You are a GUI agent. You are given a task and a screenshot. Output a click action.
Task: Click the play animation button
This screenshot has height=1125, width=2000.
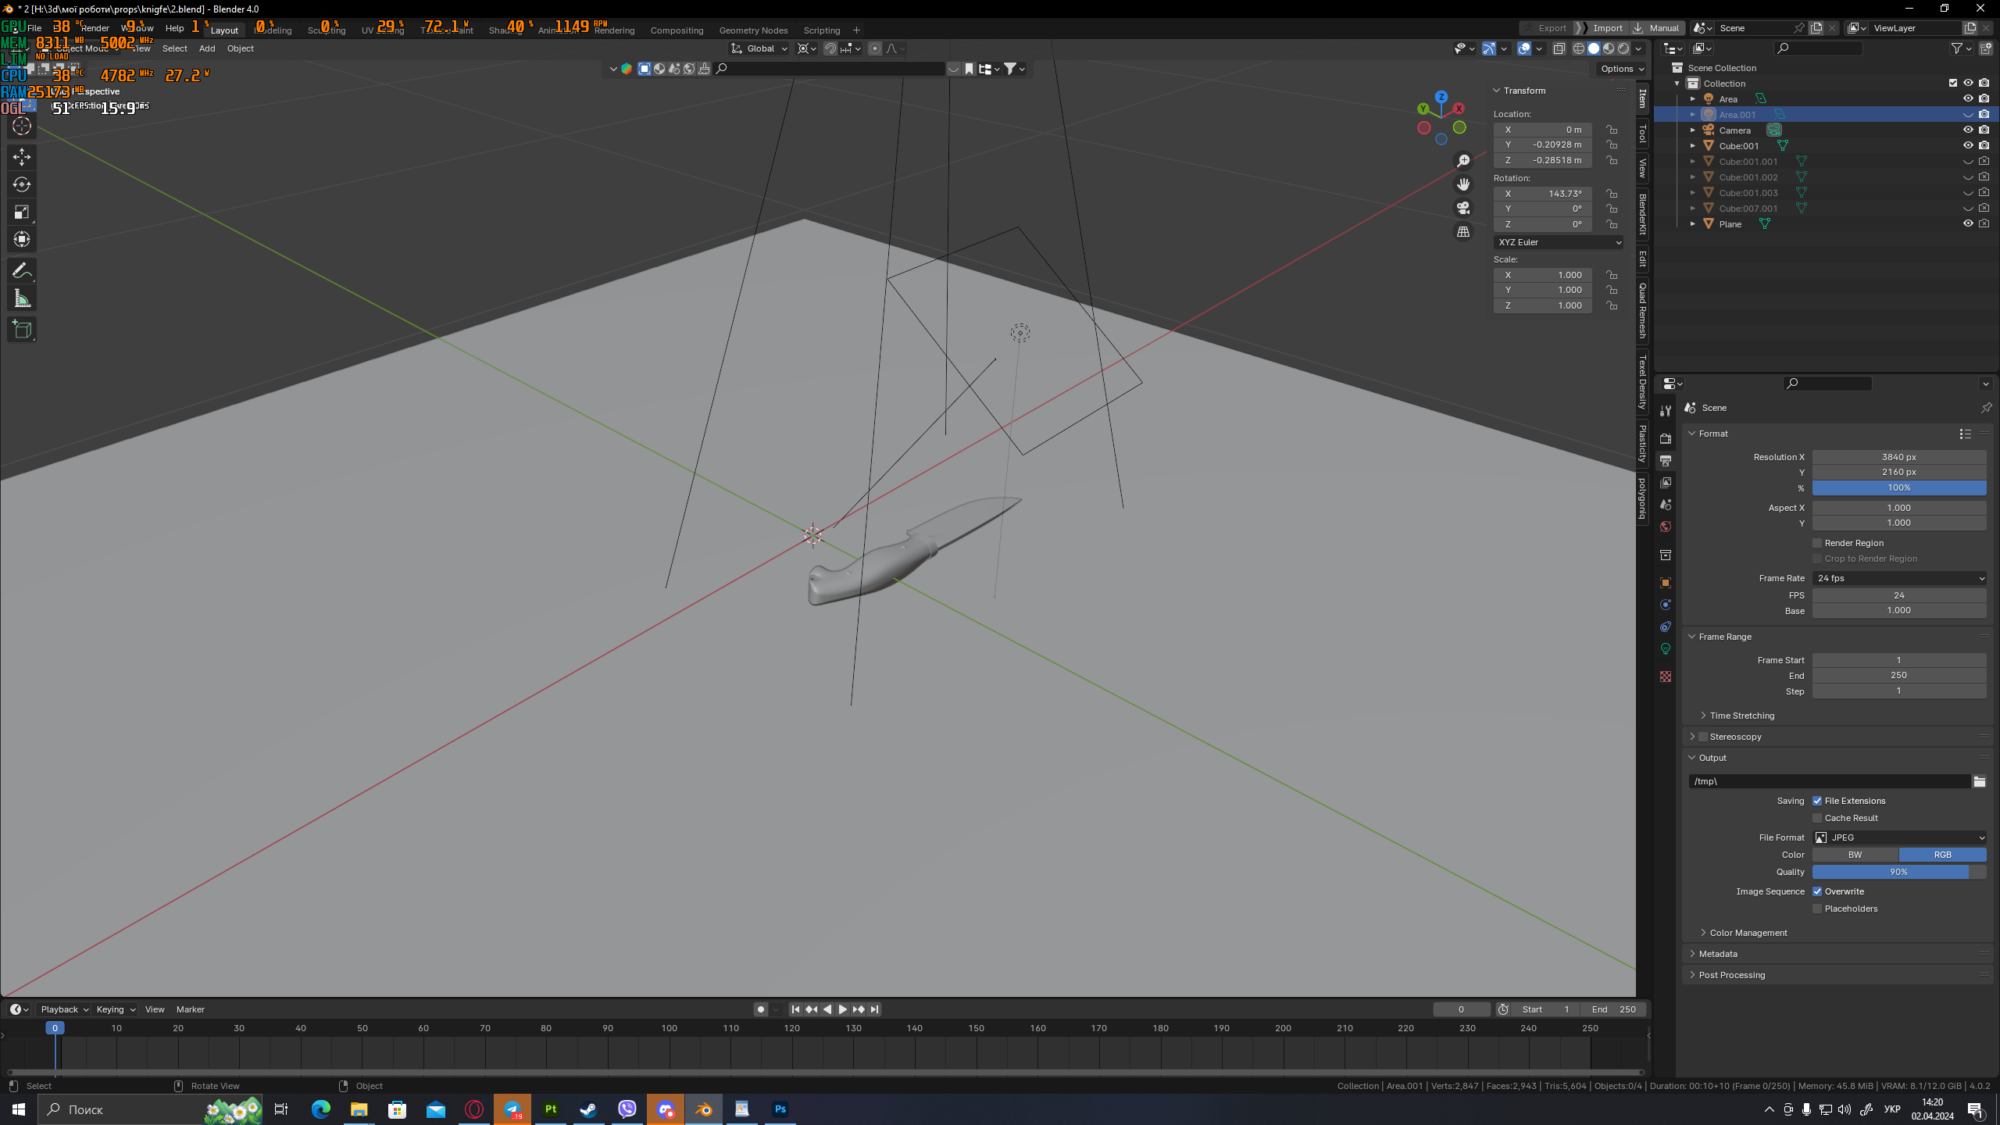click(842, 1009)
